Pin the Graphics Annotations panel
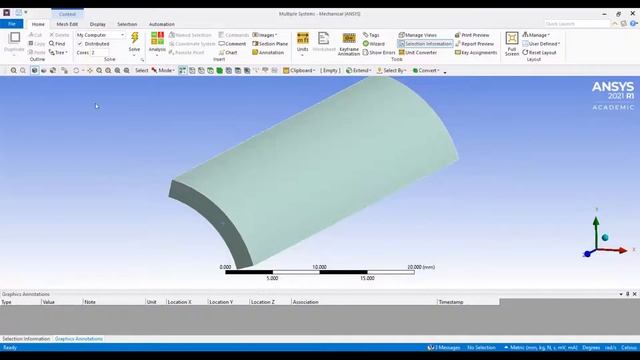This screenshot has height=360, width=640. click(628, 294)
